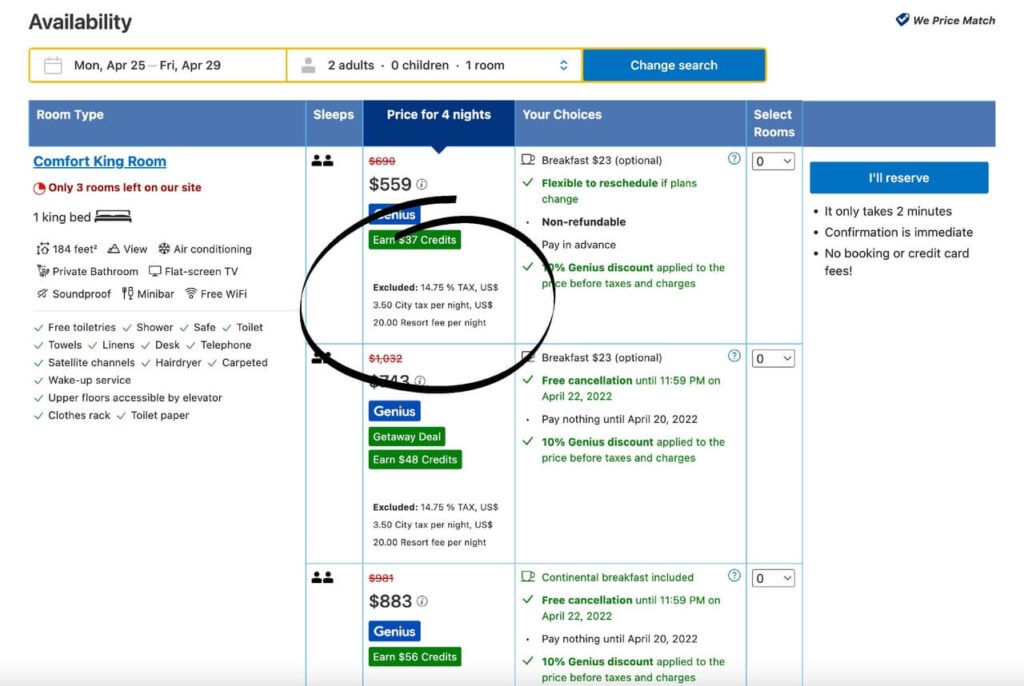This screenshot has height=686, width=1024.
Task: Click the Select Rooms column header
Action: click(x=774, y=123)
